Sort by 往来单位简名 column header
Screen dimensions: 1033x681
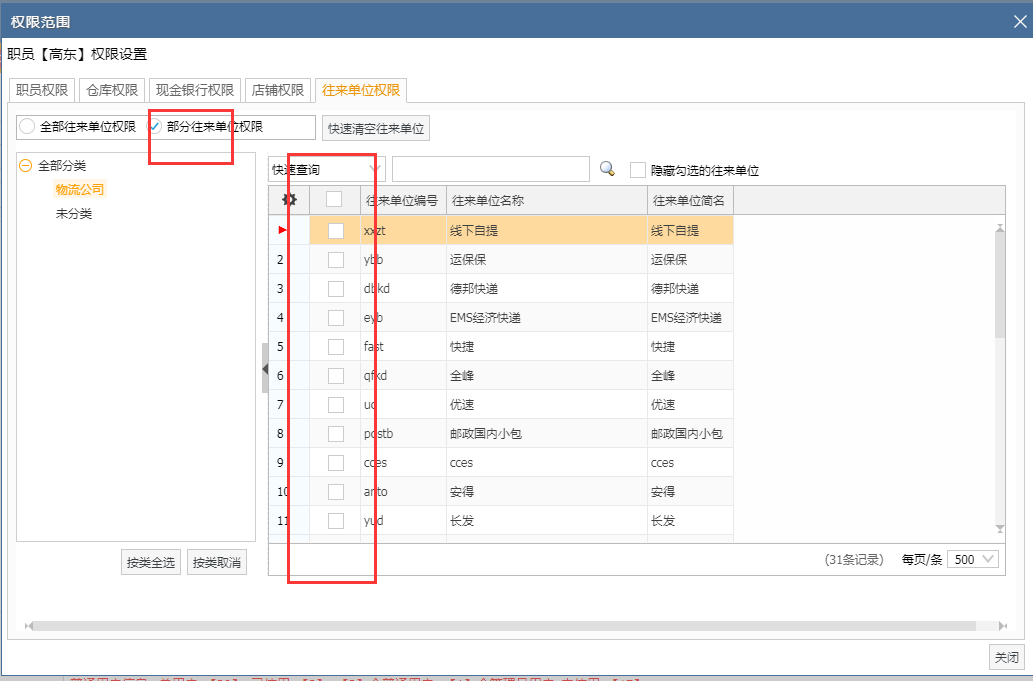690,200
